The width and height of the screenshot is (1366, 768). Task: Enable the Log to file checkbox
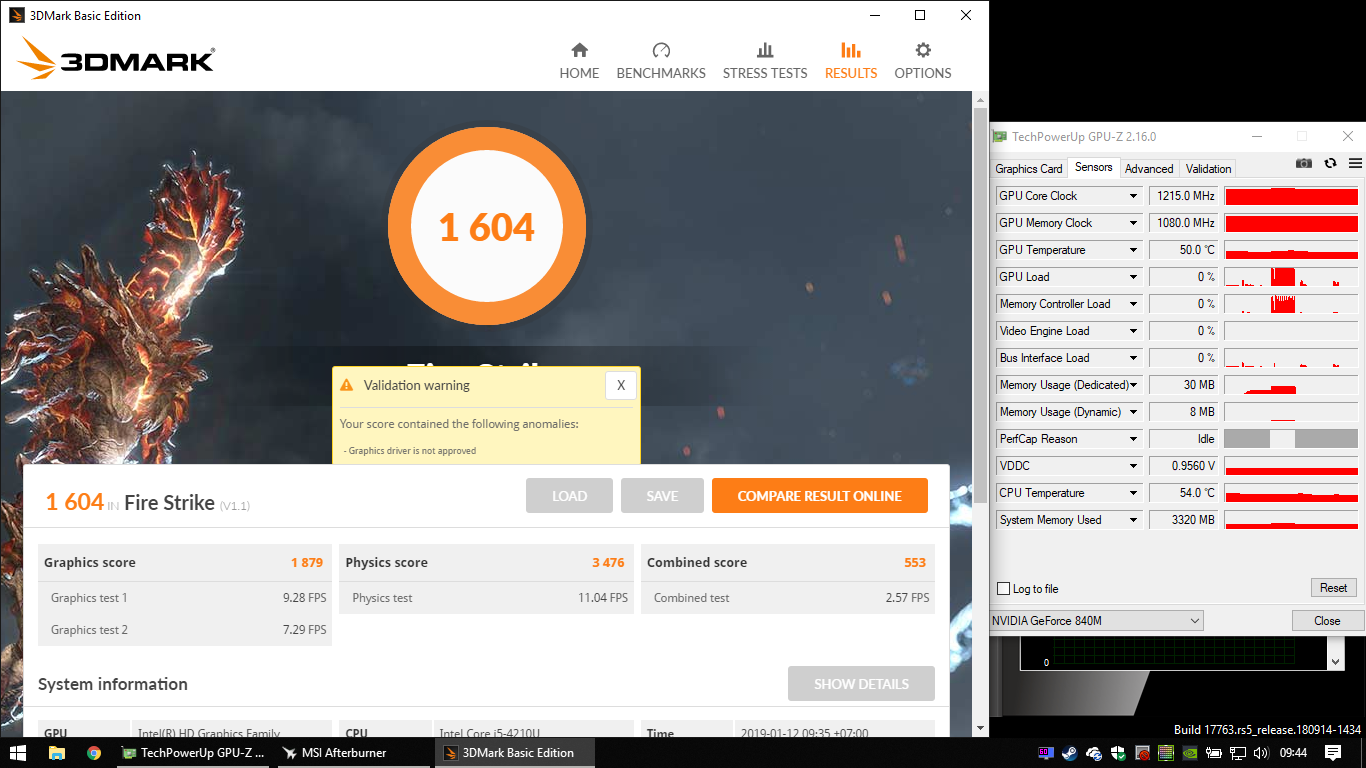pos(1003,589)
